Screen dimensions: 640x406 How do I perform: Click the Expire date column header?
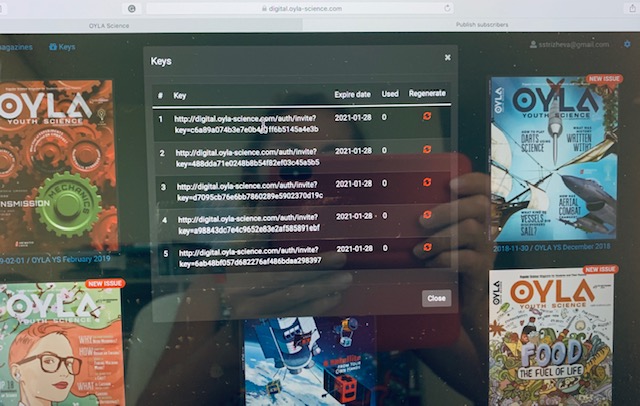click(x=352, y=94)
